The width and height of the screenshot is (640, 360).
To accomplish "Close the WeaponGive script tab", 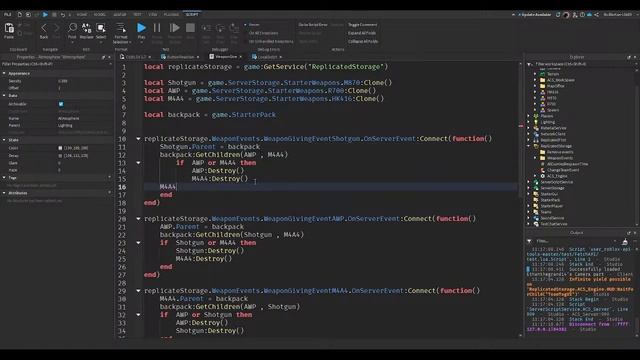I will click(x=241, y=57).
